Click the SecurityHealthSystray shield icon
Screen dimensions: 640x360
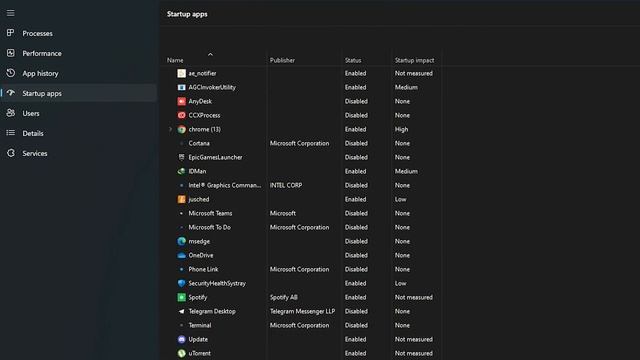(182, 283)
